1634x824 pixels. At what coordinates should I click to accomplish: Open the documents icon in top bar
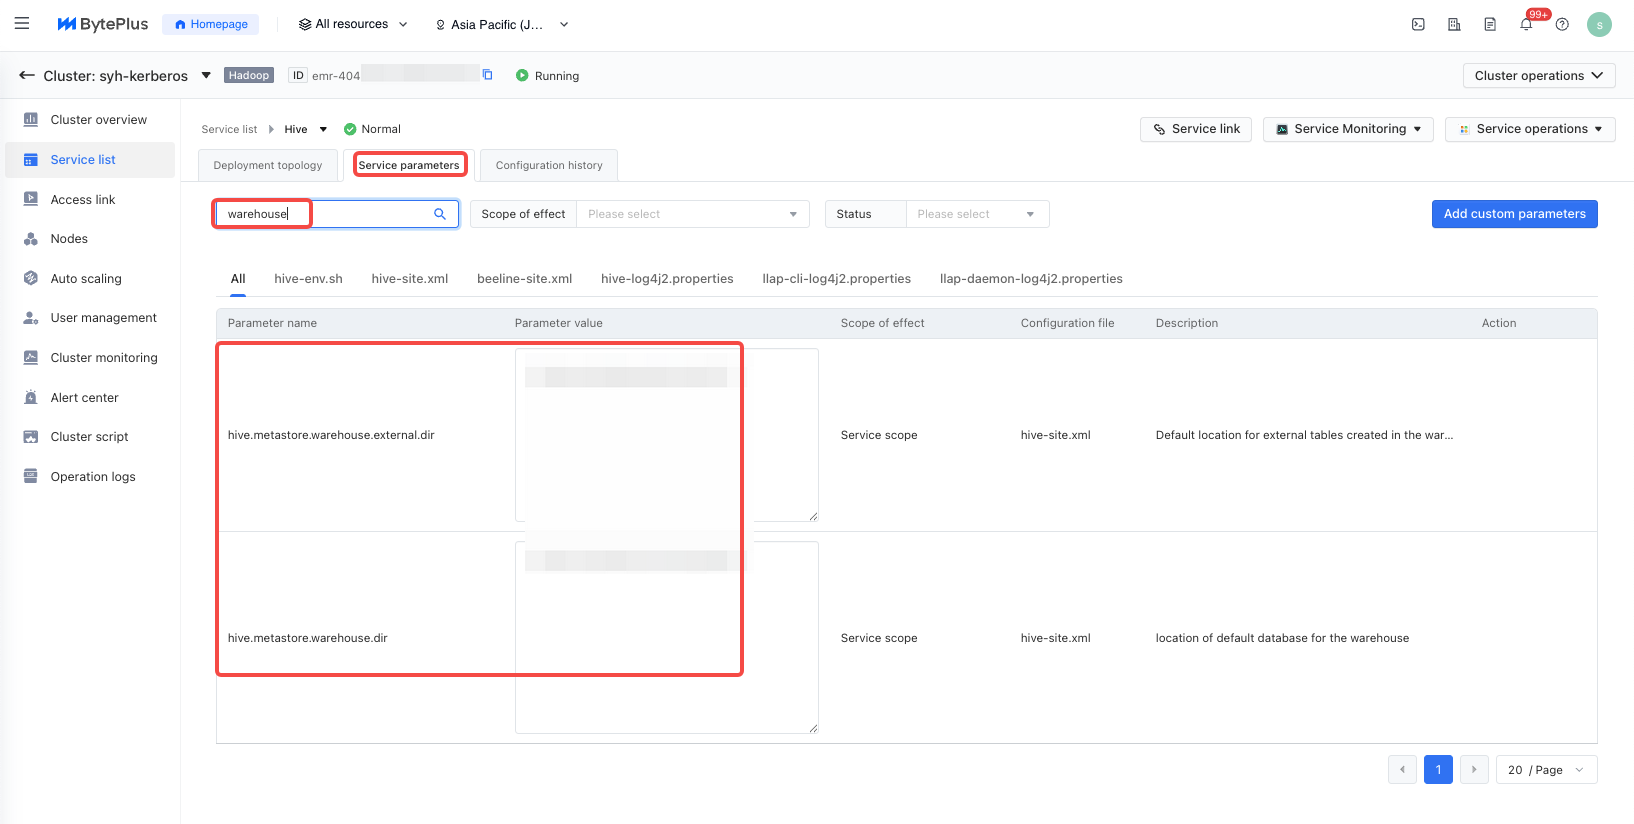1490,24
